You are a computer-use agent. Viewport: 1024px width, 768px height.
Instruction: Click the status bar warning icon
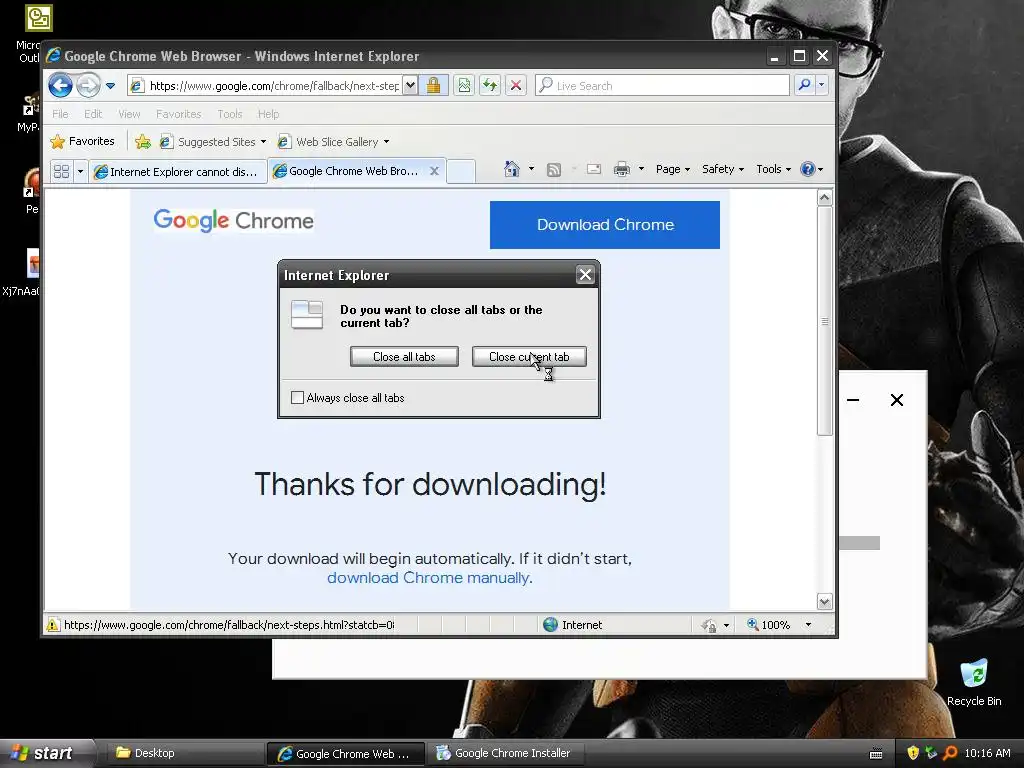click(x=52, y=625)
